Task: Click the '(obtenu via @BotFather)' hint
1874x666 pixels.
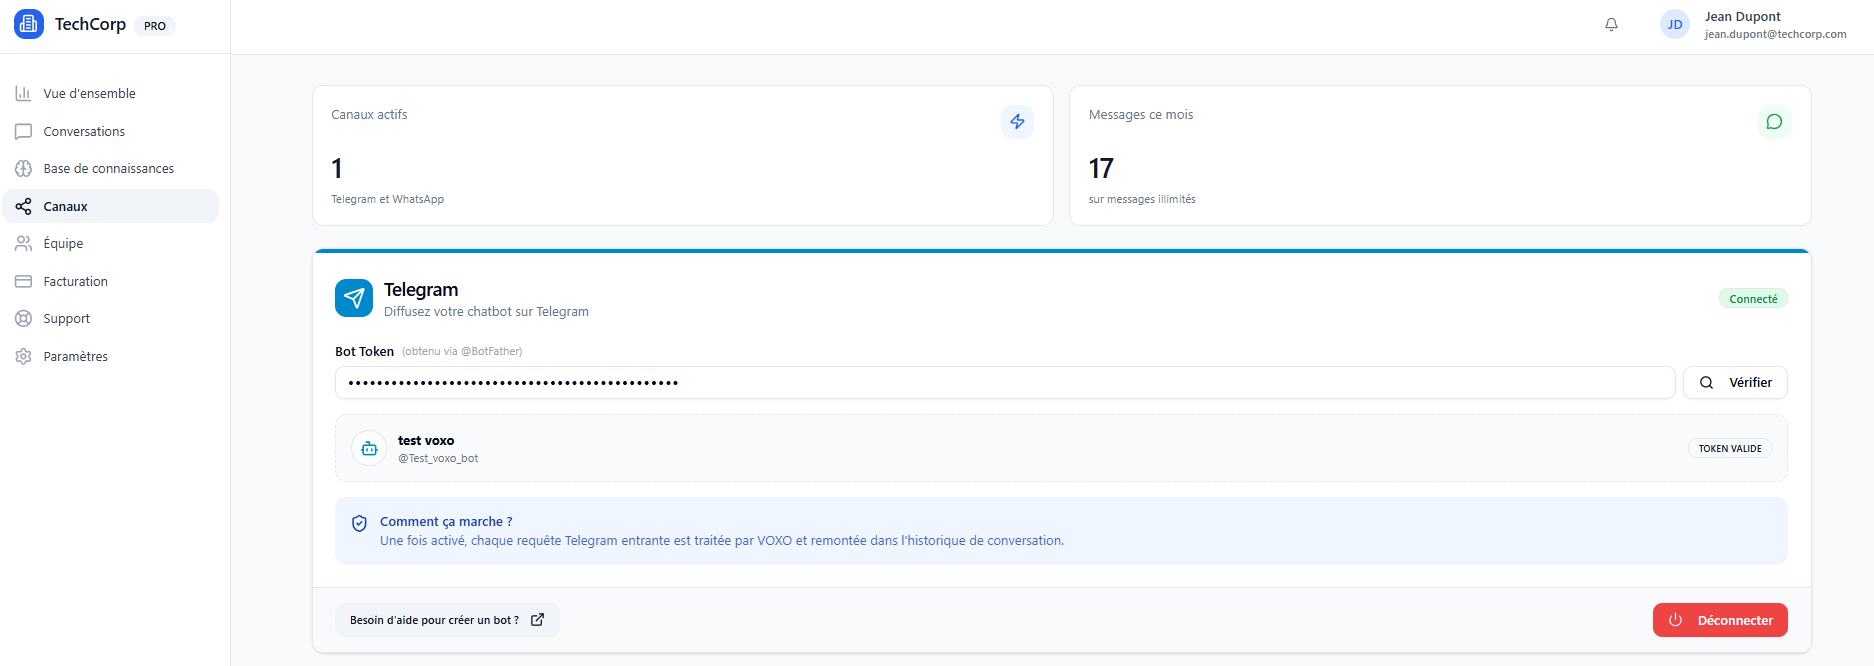Action: click(x=462, y=352)
